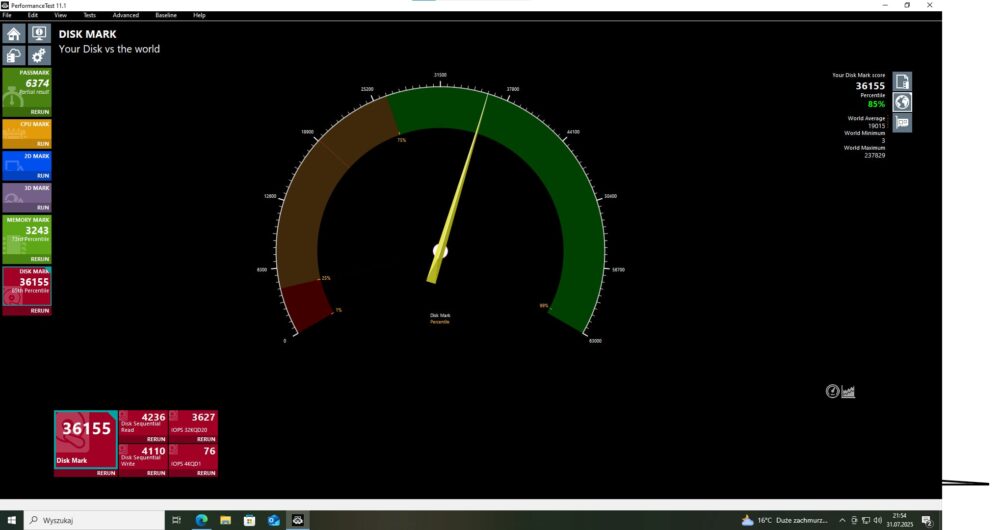Click the report document icon beside the score
This screenshot has height=530, width=1000.
(902, 82)
